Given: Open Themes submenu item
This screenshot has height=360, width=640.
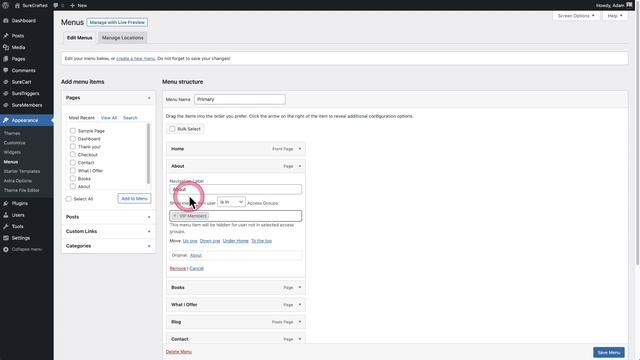Looking at the screenshot, I should 12,133.
